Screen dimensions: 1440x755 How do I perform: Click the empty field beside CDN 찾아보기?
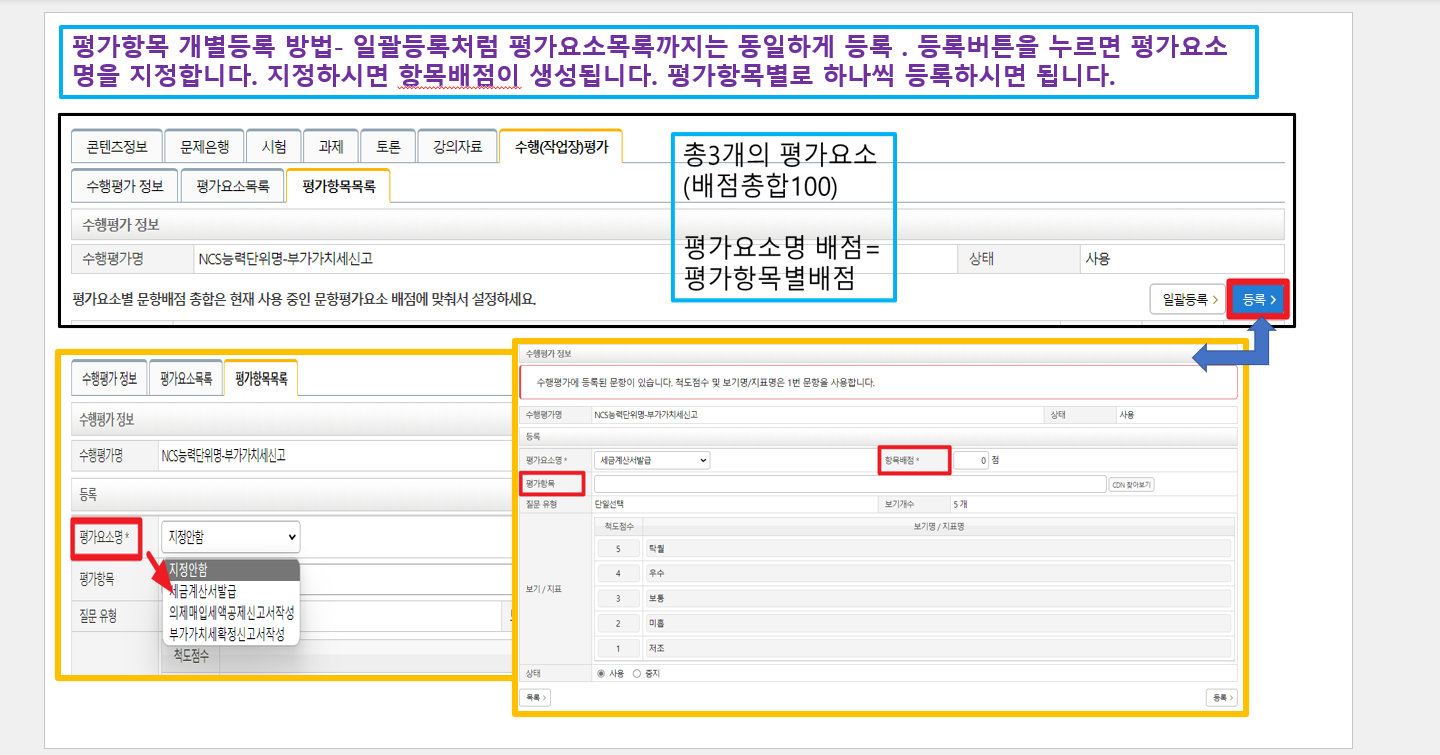tap(848, 484)
